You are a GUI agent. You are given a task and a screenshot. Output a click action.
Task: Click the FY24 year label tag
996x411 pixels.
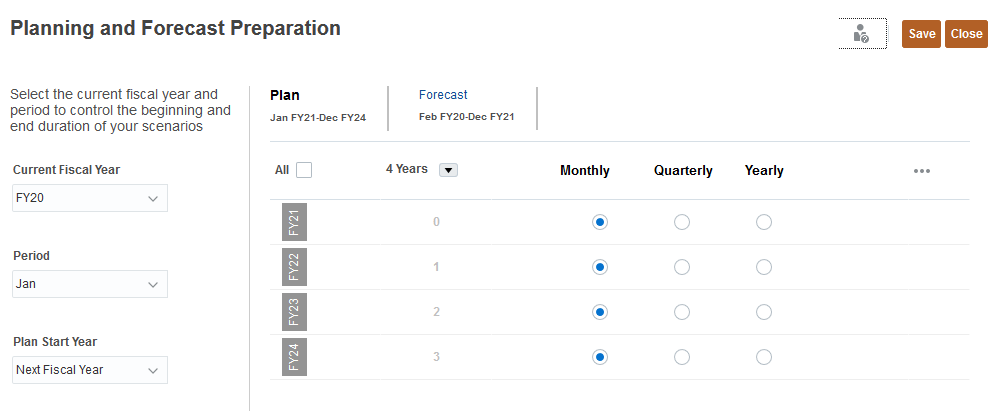(294, 357)
